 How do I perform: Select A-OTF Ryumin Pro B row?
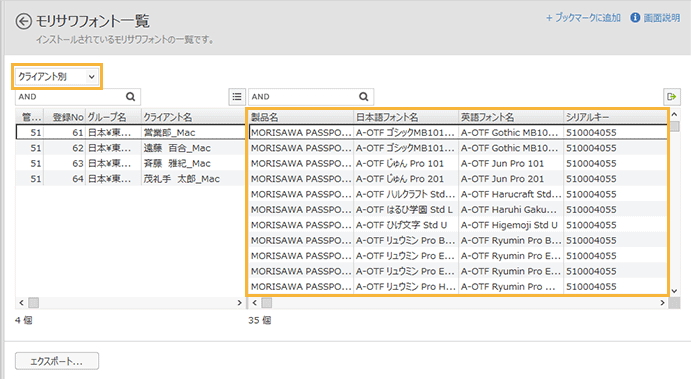click(x=458, y=240)
